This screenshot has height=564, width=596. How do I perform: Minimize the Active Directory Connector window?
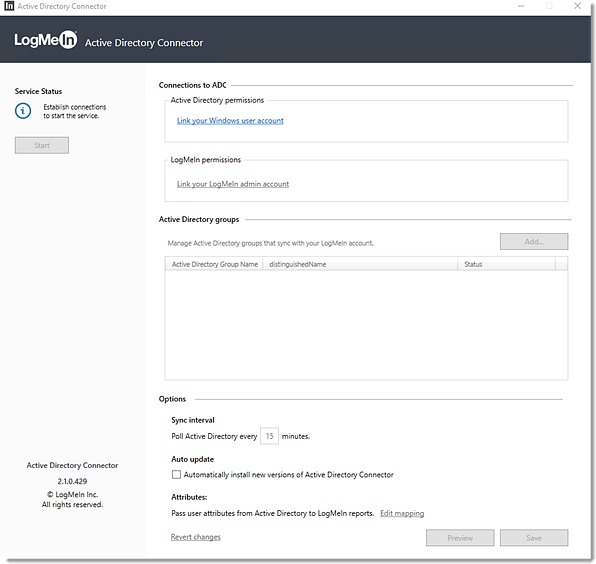[x=521, y=6]
